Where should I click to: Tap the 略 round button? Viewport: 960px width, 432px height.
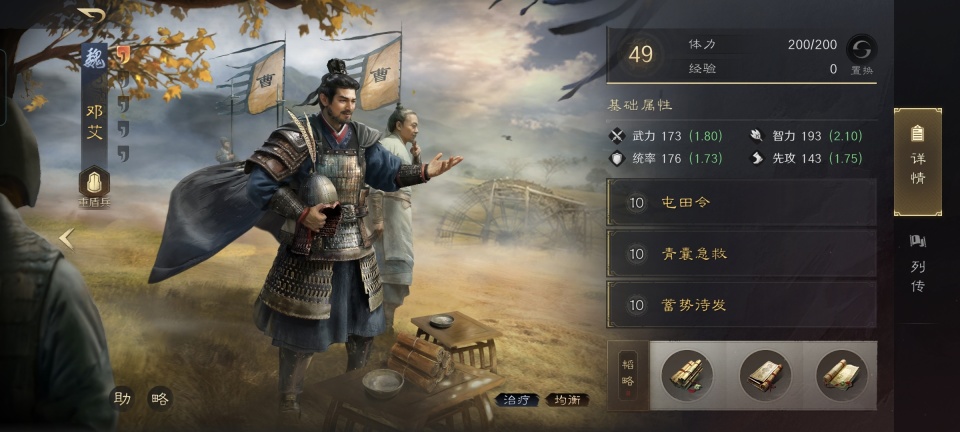(160, 399)
